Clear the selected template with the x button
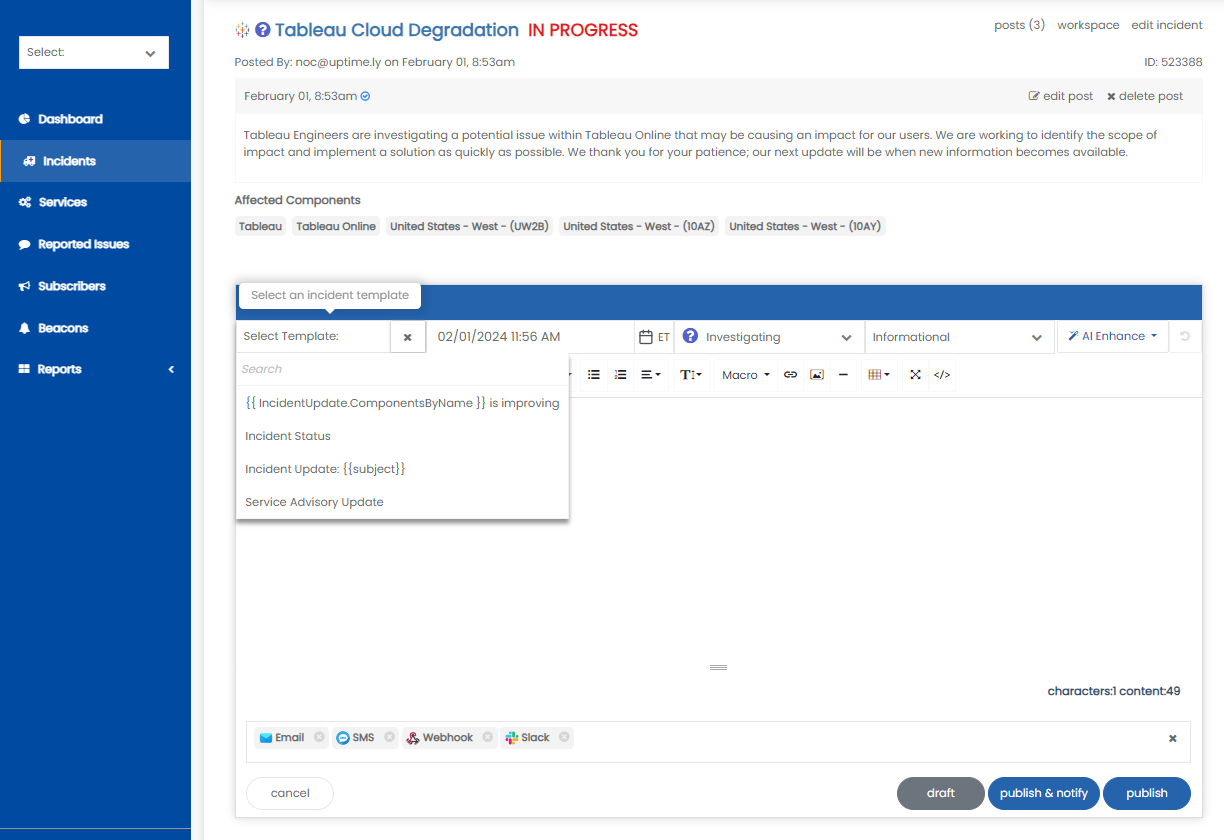Viewport: 1224px width, 840px height. 407,337
